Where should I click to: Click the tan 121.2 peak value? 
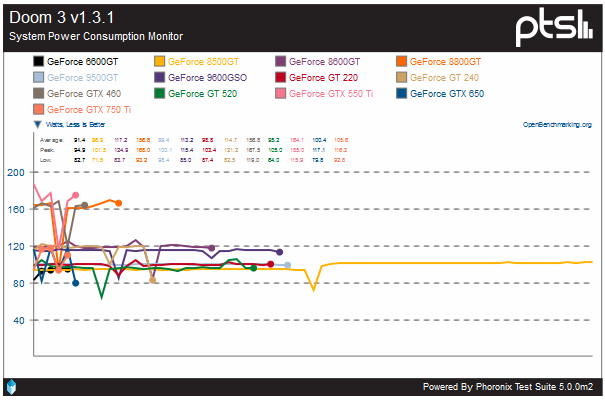pos(231,150)
